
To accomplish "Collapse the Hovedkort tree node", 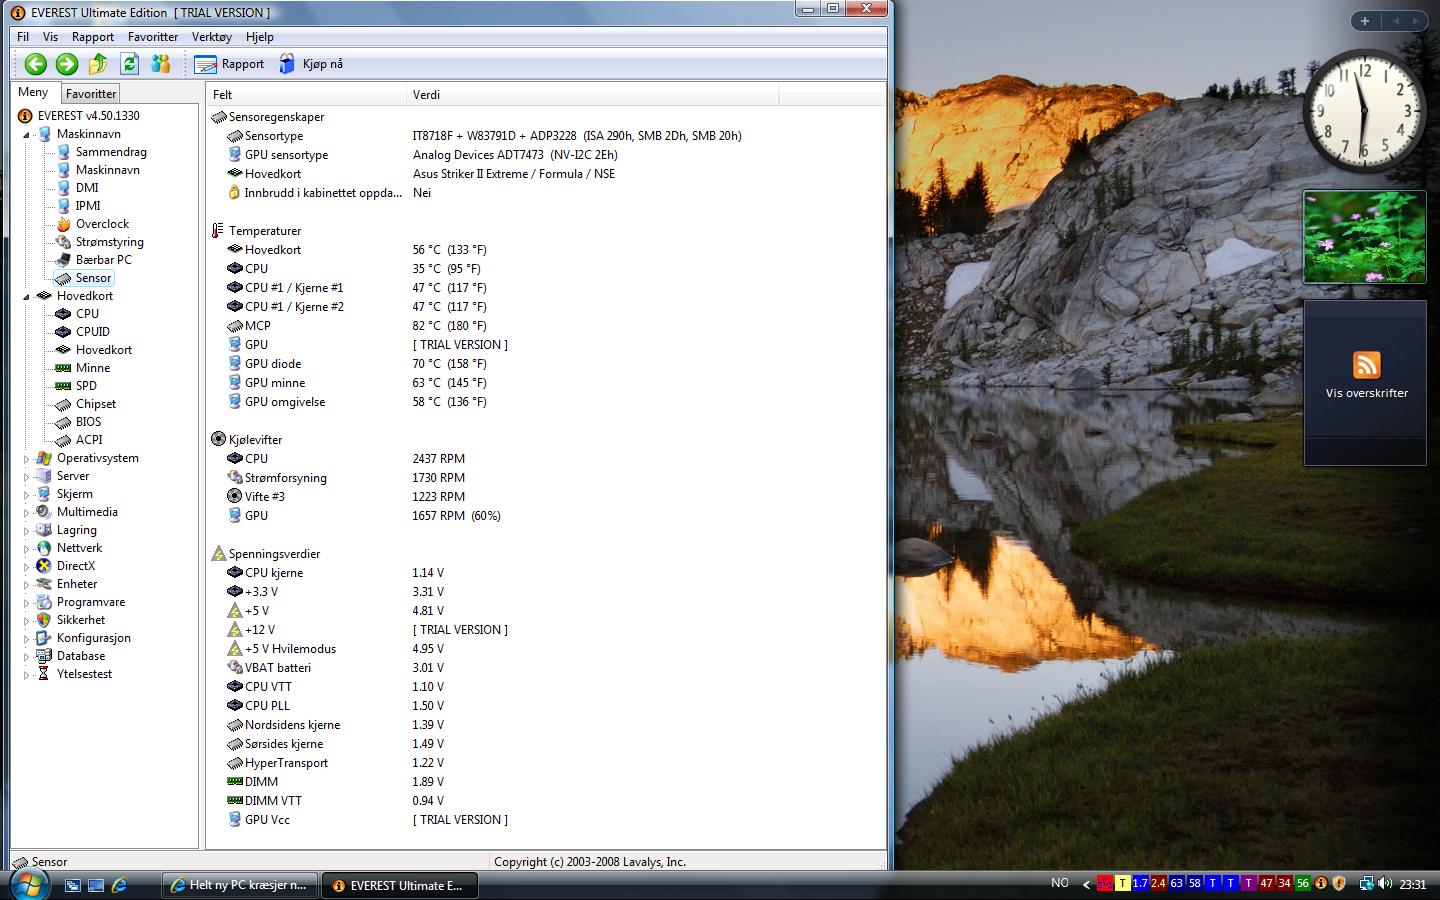I will (27, 297).
